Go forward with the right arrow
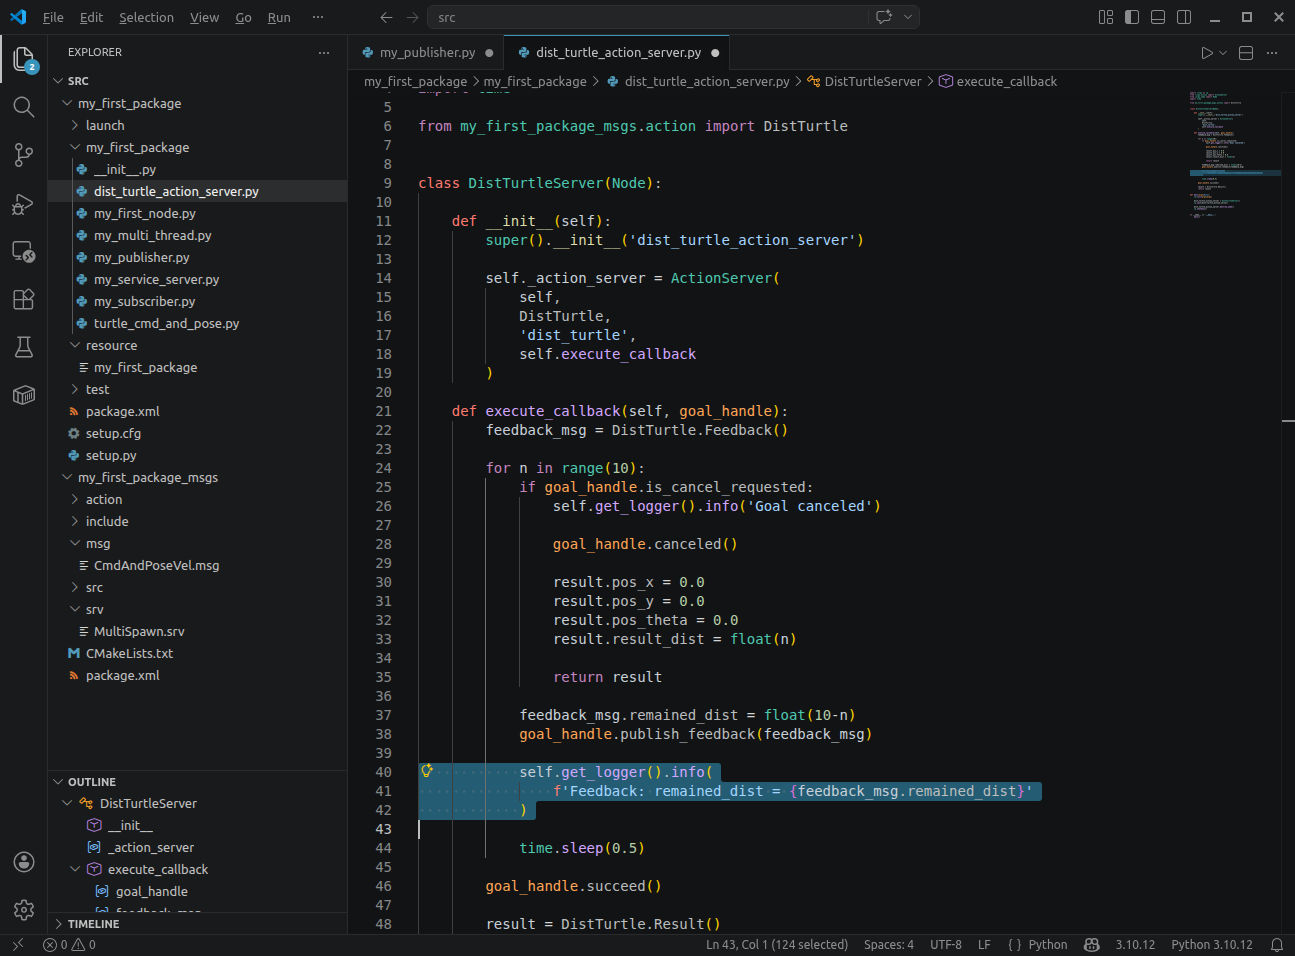The image size is (1295, 956). pos(413,17)
